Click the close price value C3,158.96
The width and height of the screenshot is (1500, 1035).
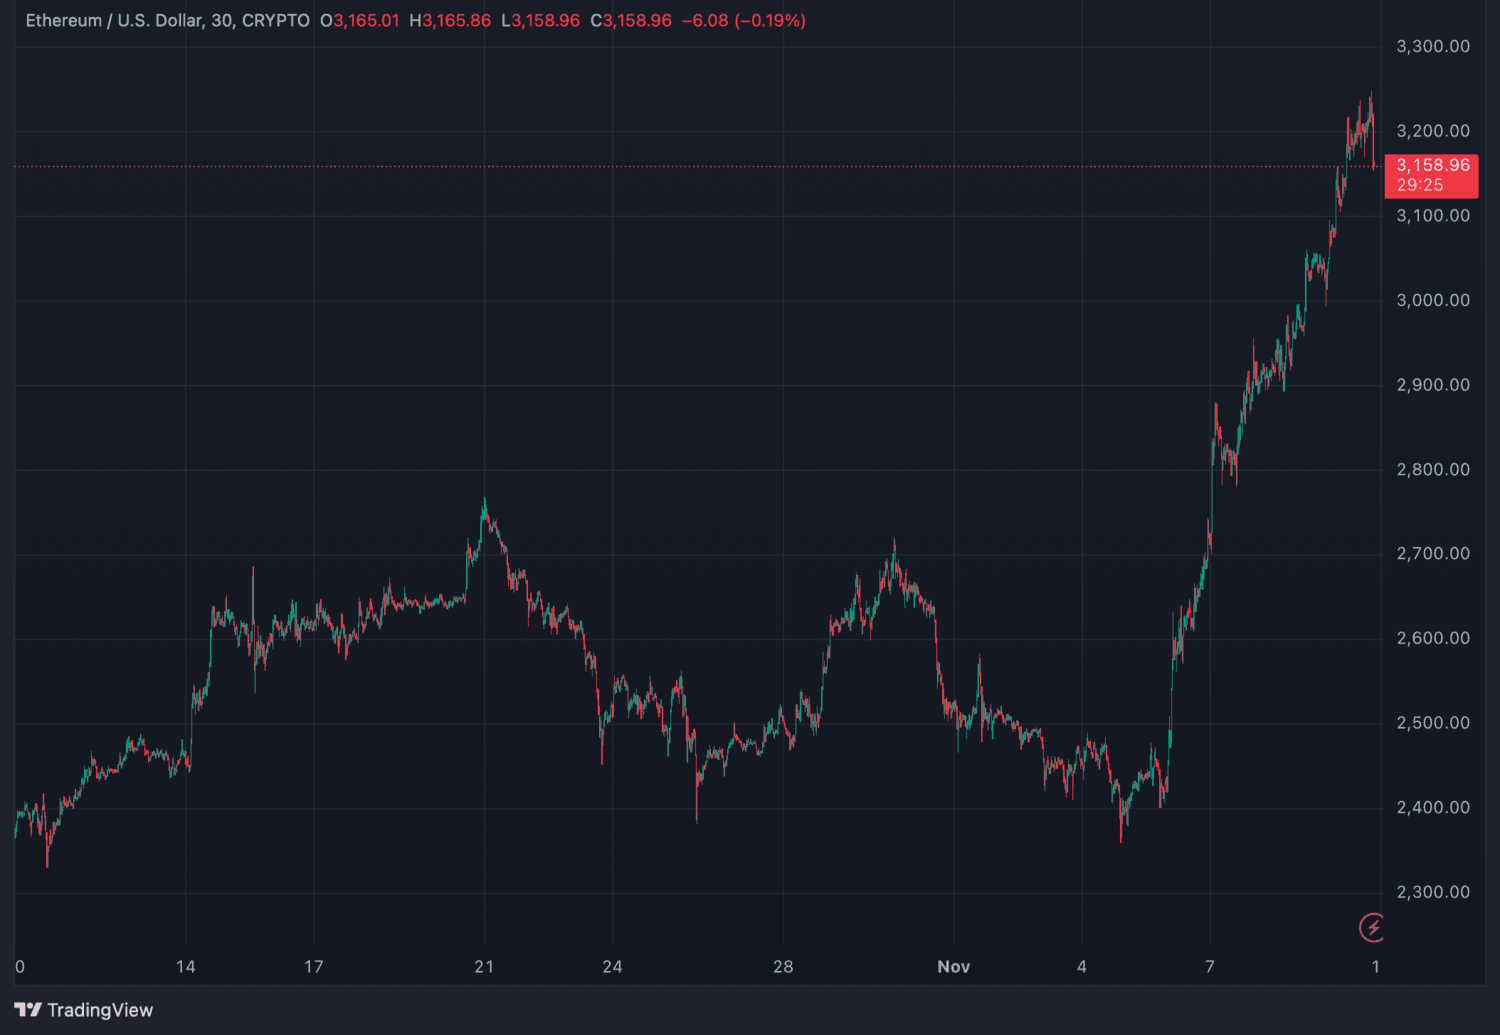(631, 20)
